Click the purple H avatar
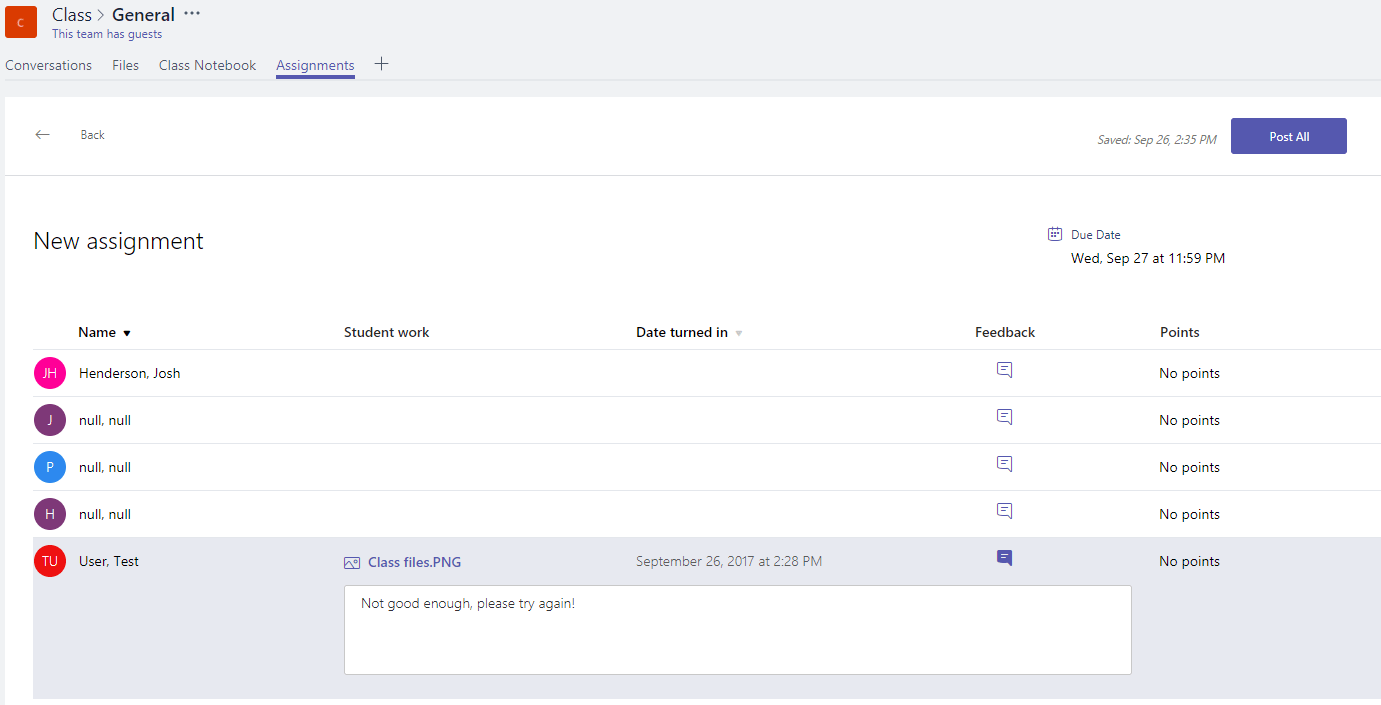 pyautogui.click(x=50, y=514)
